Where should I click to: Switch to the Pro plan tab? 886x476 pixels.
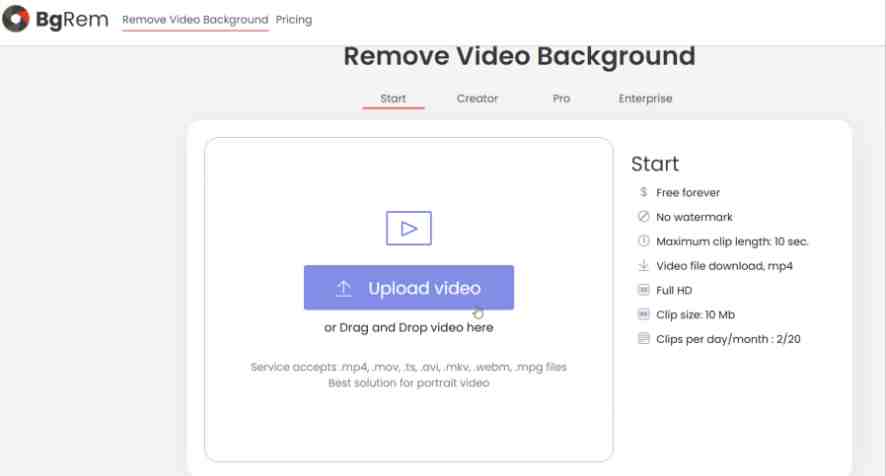click(561, 98)
